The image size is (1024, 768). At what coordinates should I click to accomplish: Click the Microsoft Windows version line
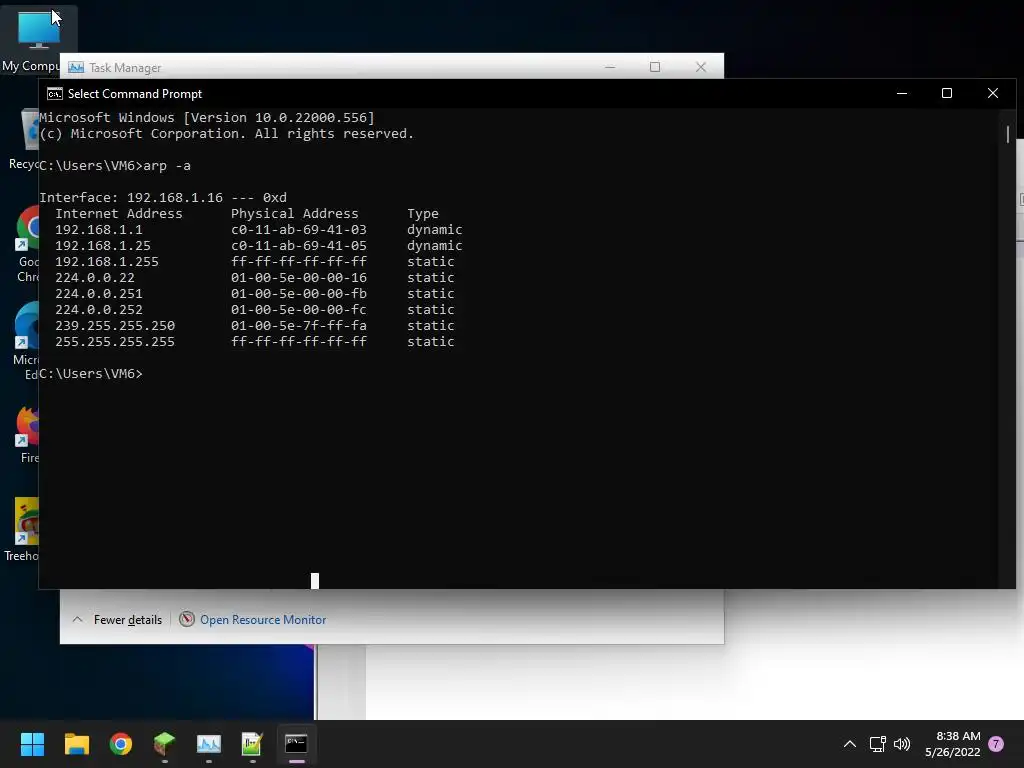[x=207, y=118]
